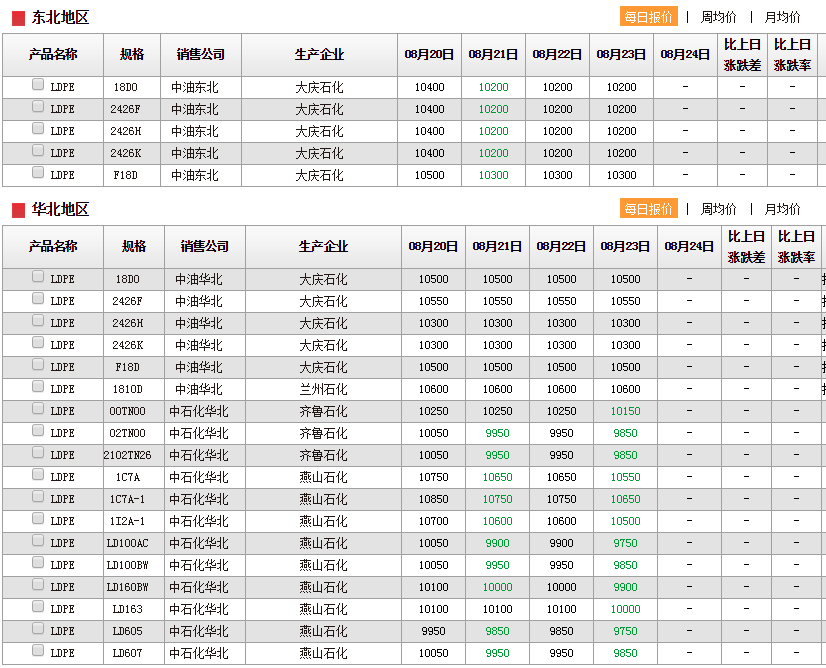Click 齐鲁石化 cell in 2102TN26 row

pyautogui.click(x=323, y=455)
